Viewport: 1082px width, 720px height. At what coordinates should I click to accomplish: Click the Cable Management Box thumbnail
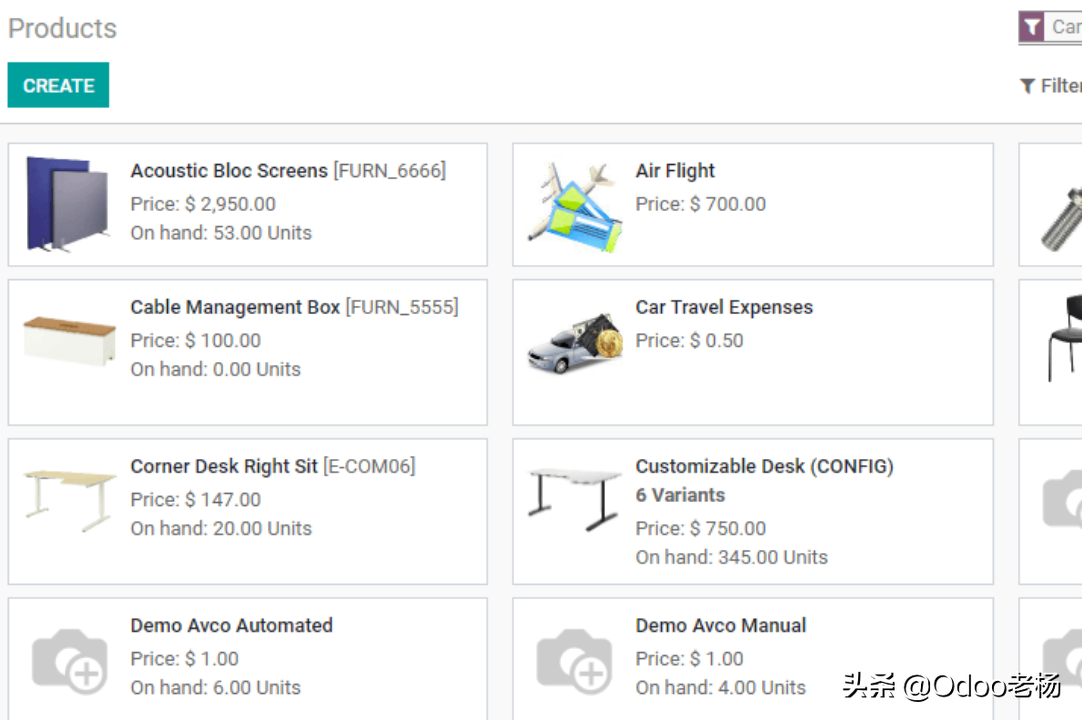tap(69, 340)
